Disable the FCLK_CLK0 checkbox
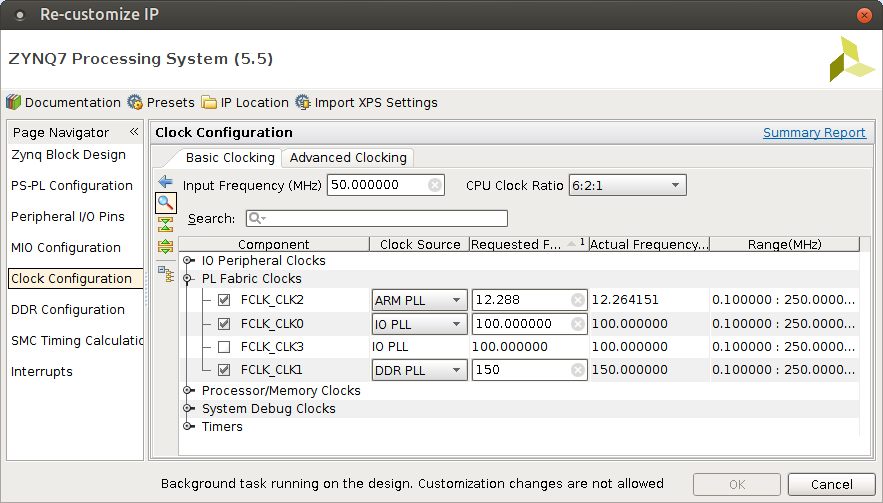Viewport: 883px width, 503px height. pyautogui.click(x=224, y=324)
